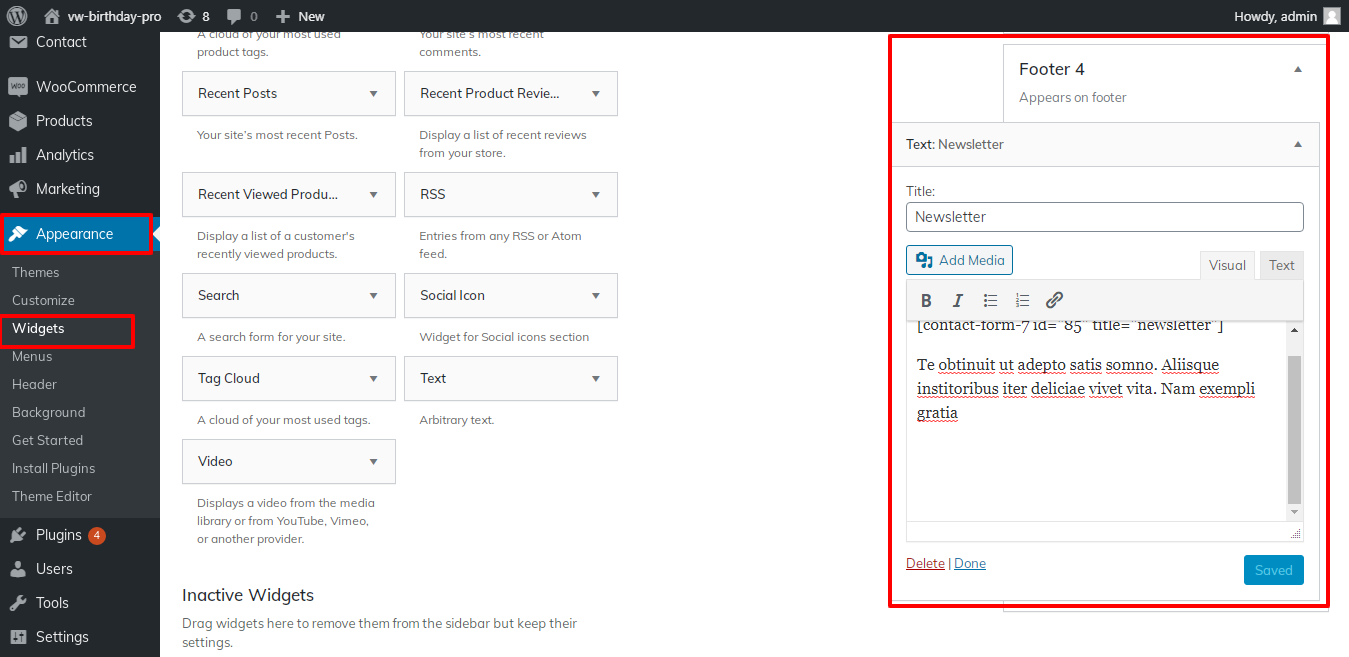
Task: Click the widget Title input field
Action: click(x=1104, y=217)
